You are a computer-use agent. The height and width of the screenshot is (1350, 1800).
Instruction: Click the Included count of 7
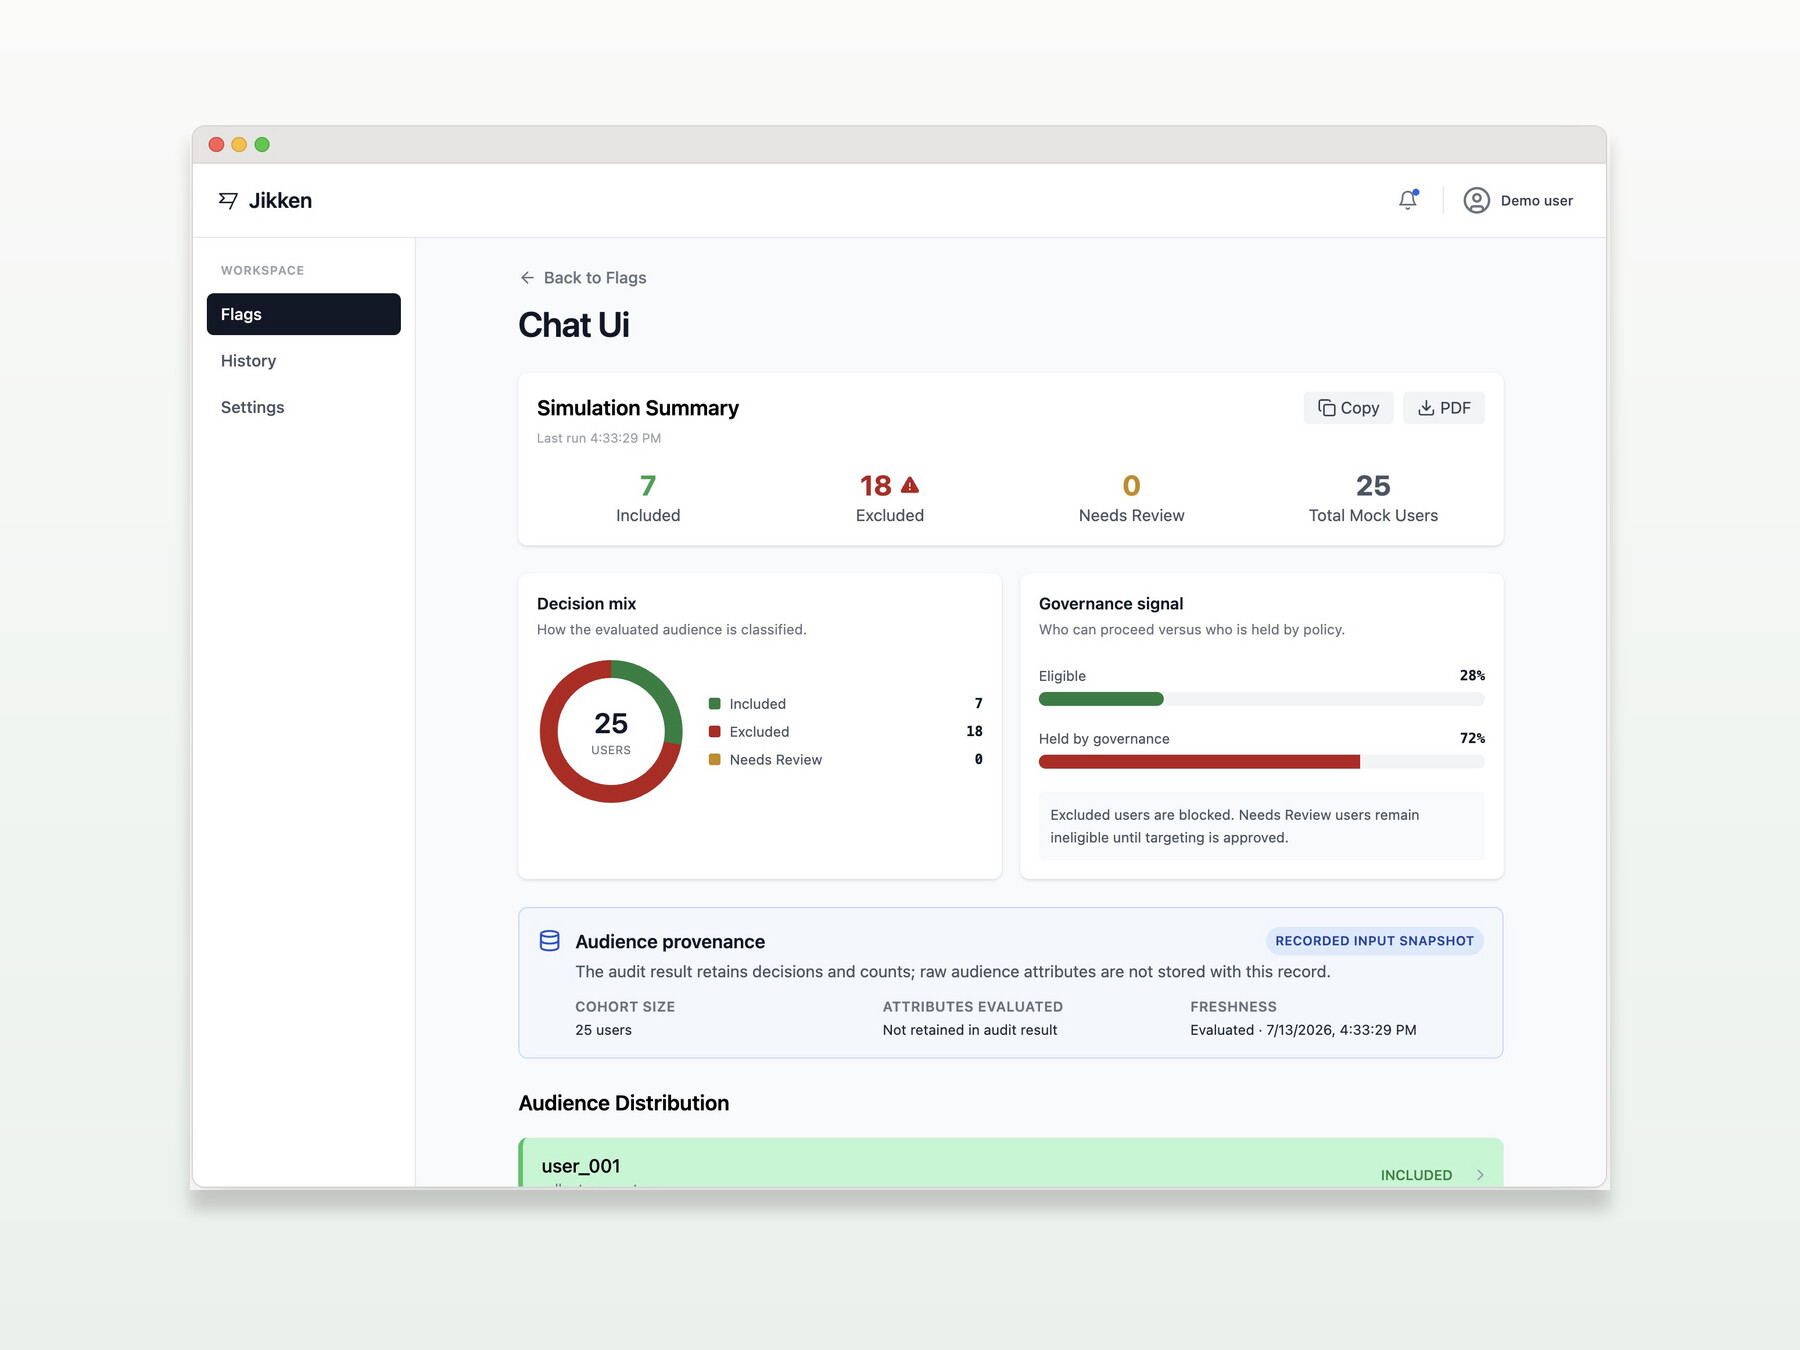coord(648,486)
